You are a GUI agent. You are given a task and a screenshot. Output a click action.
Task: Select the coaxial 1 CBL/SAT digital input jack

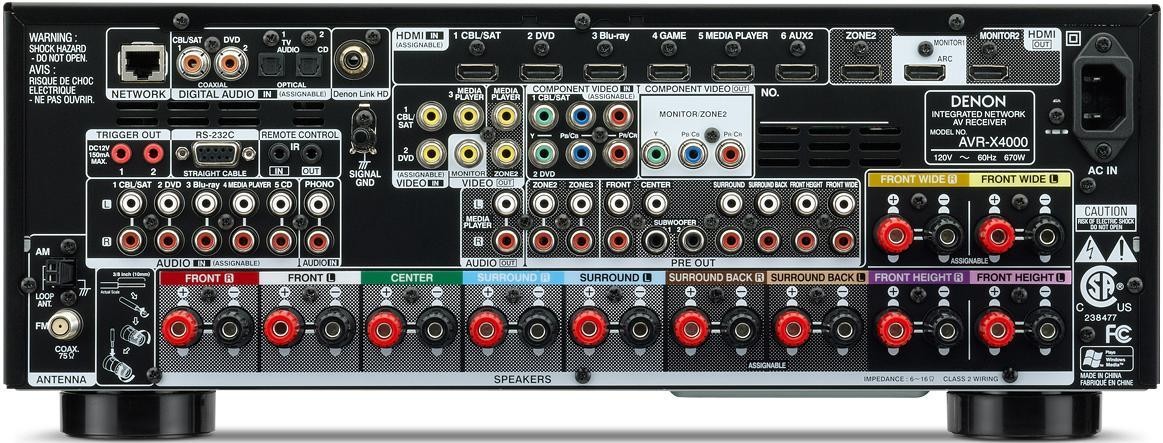tap(193, 63)
